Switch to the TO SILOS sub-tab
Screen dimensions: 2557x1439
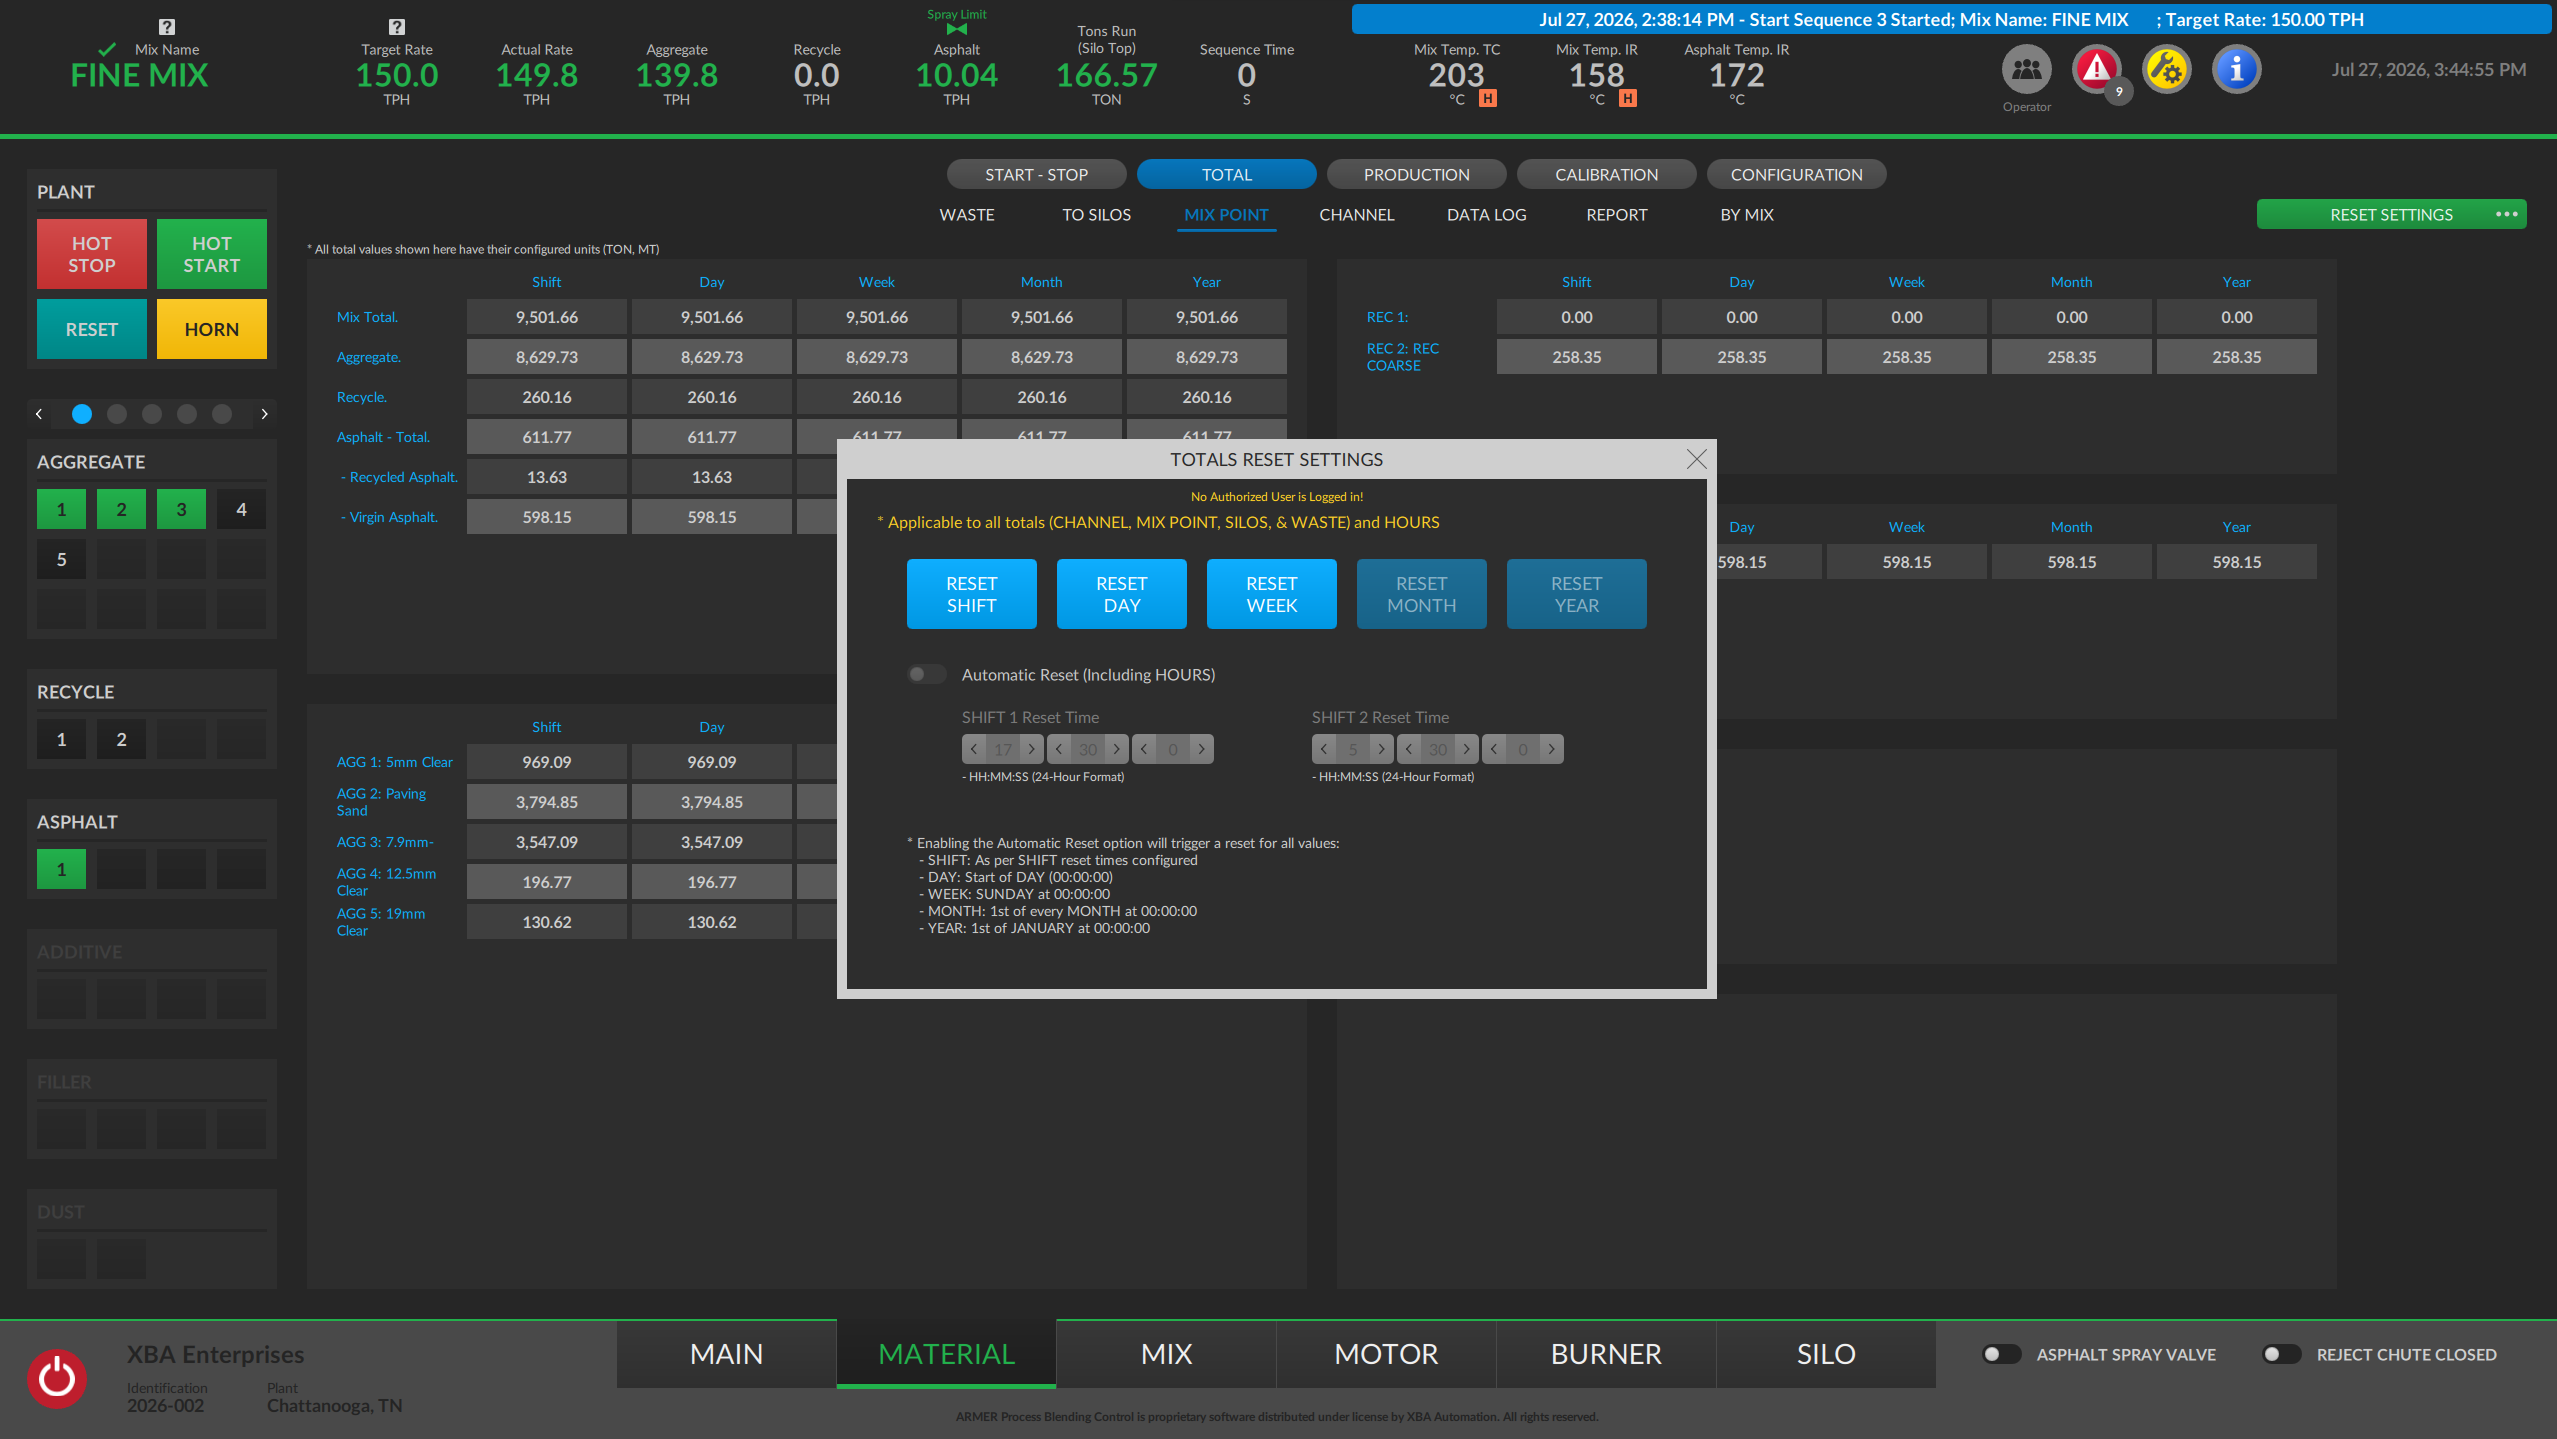1096,215
